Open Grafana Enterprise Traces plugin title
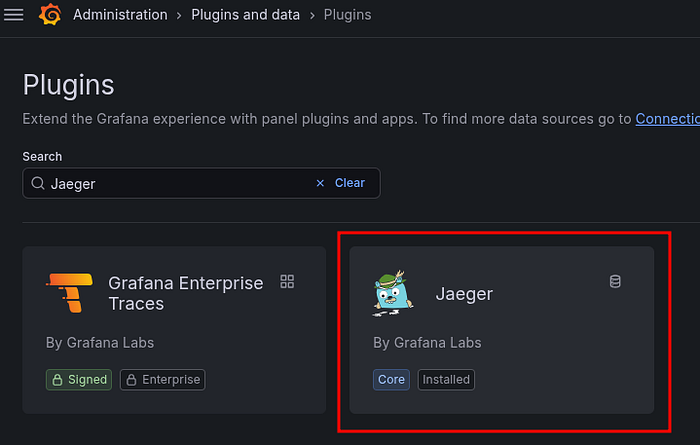 pos(186,293)
